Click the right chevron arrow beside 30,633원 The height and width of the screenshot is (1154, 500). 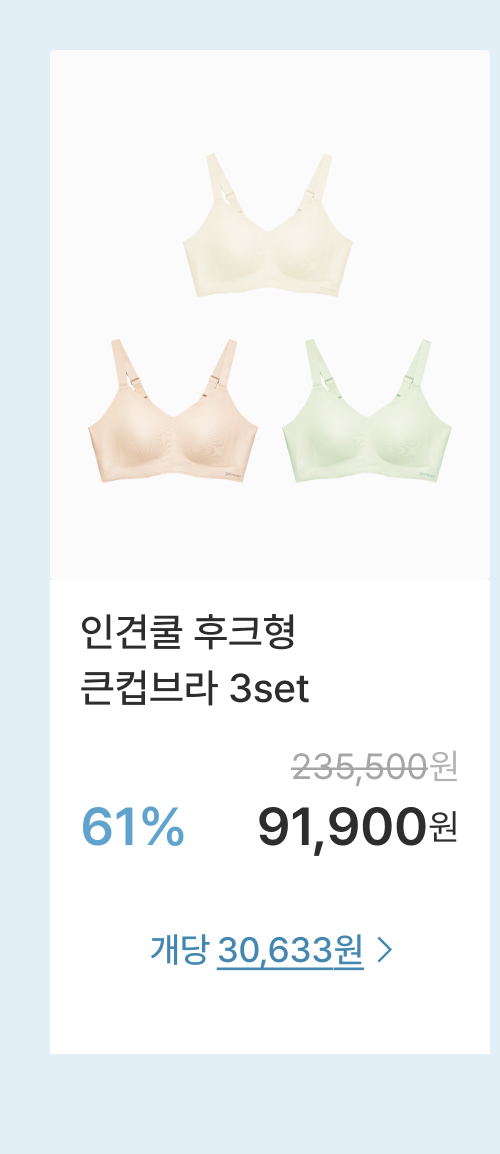tap(384, 950)
